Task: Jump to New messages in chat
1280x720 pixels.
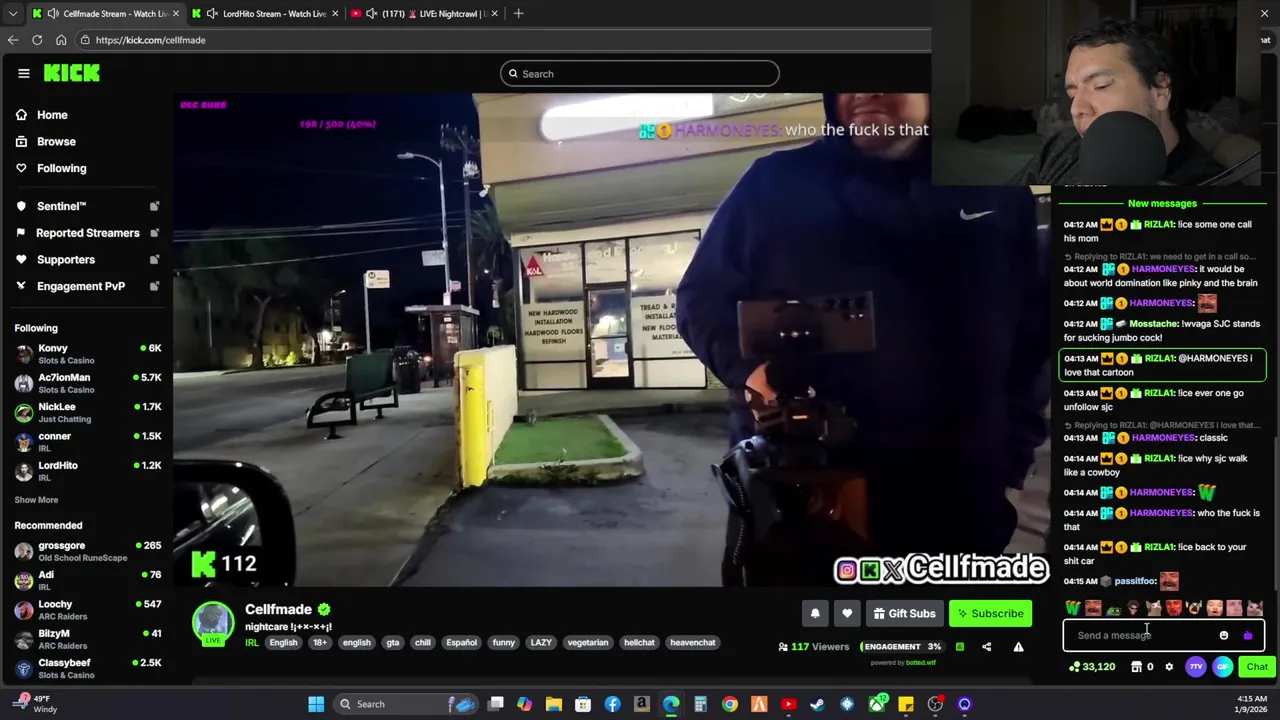Action: (x=1162, y=203)
